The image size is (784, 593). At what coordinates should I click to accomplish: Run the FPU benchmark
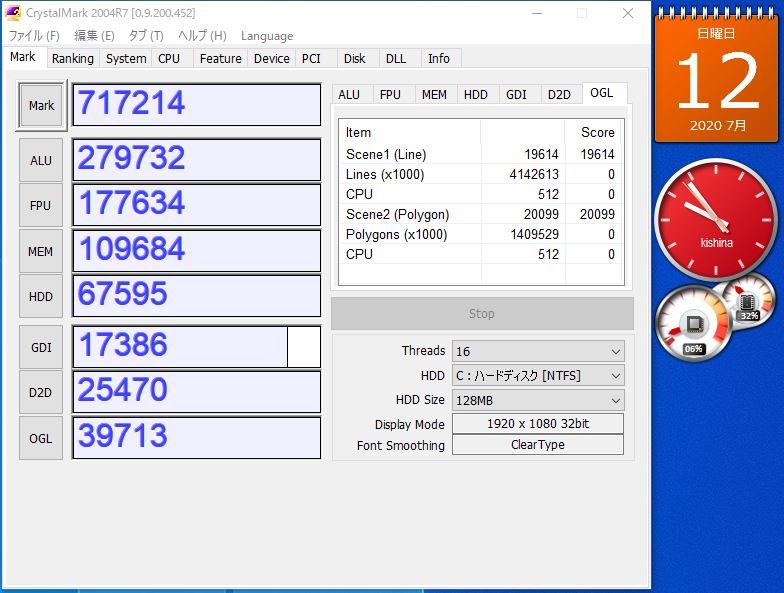click(41, 206)
